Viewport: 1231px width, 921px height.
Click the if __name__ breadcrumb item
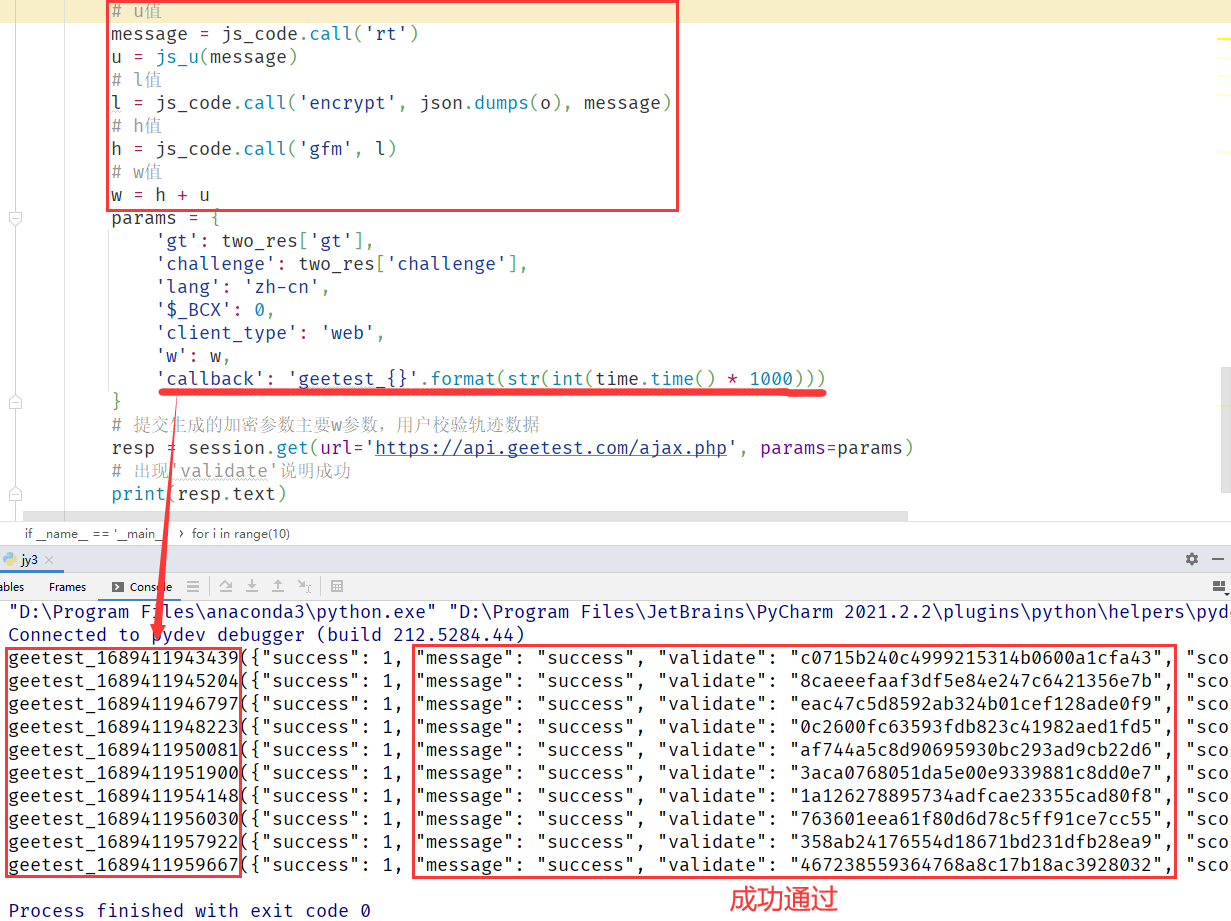[92, 534]
